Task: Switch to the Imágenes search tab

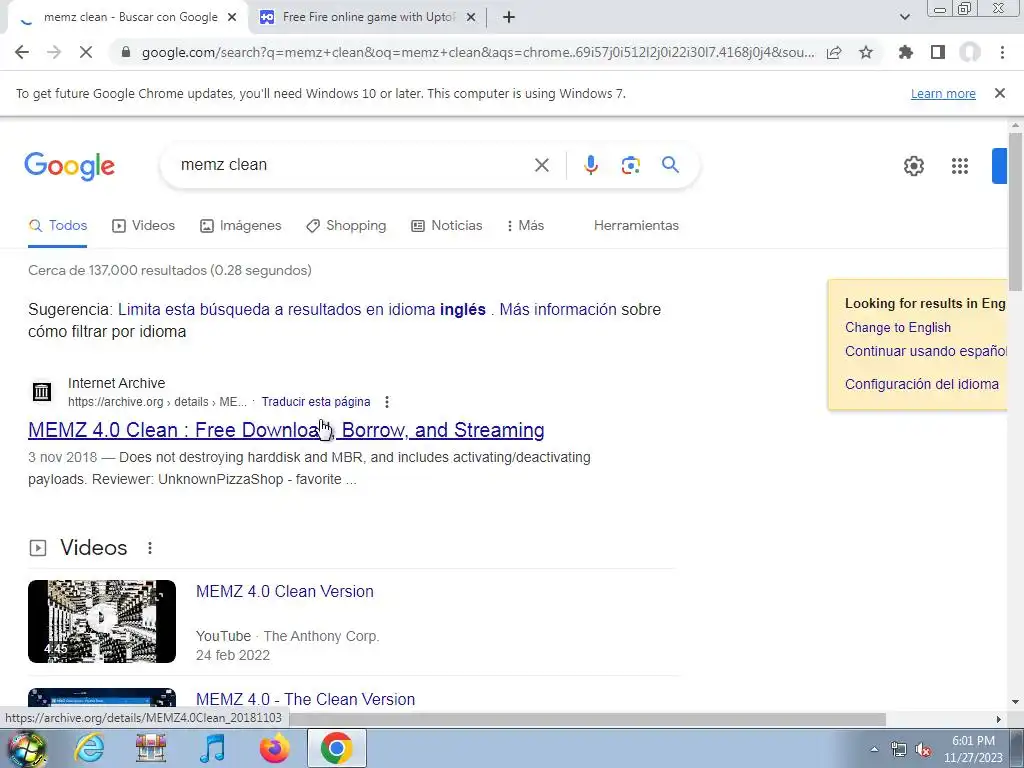Action: pyautogui.click(x=240, y=225)
